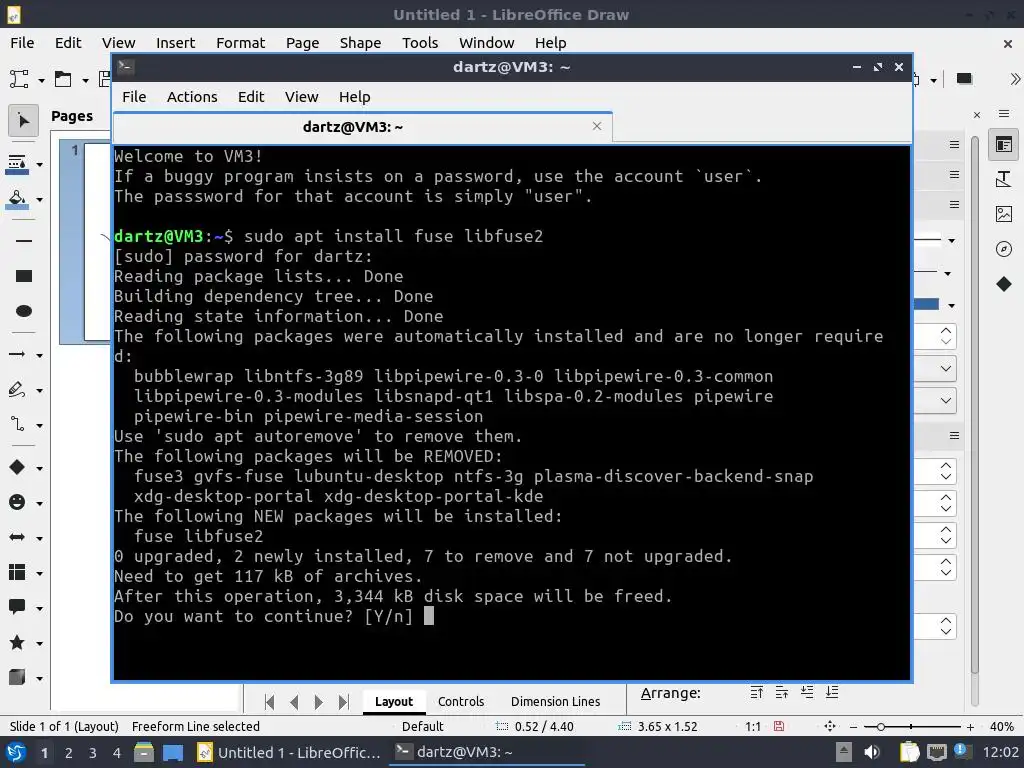Open the volume control in the system tray
The height and width of the screenshot is (768, 1024).
(x=872, y=752)
